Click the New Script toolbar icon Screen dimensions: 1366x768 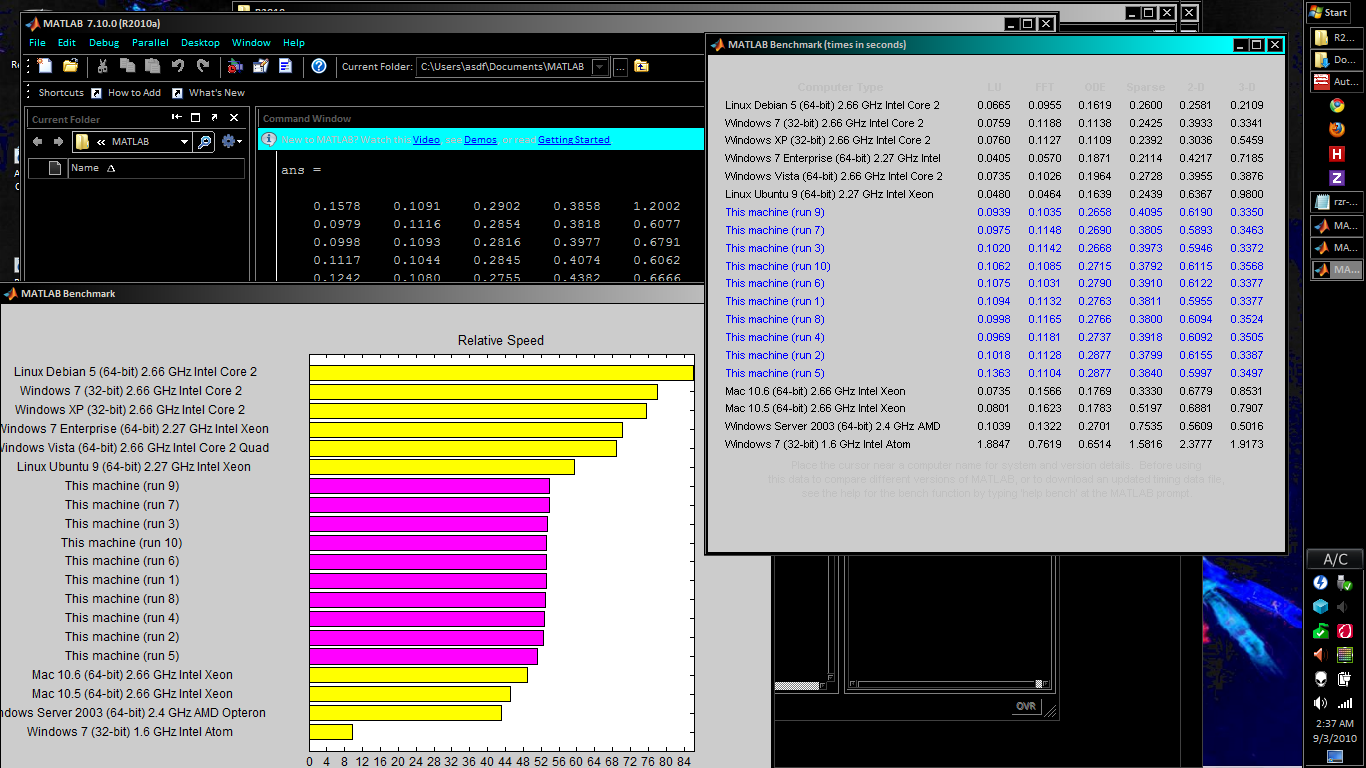[x=45, y=66]
